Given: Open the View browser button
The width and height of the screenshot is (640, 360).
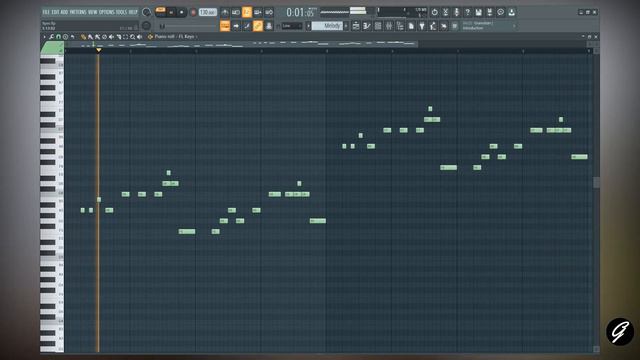Looking at the screenshot, I should click(400, 26).
